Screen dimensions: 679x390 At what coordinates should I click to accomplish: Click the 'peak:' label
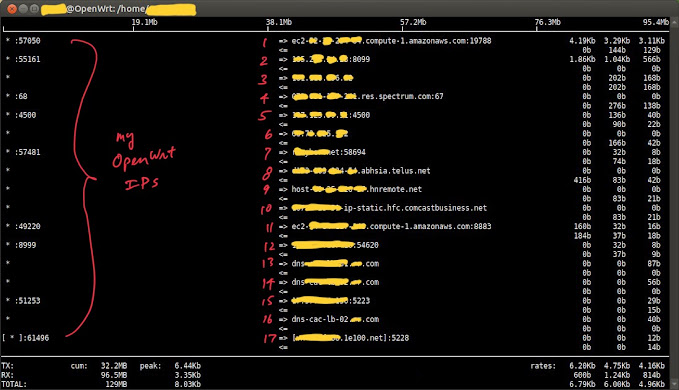click(x=150, y=366)
